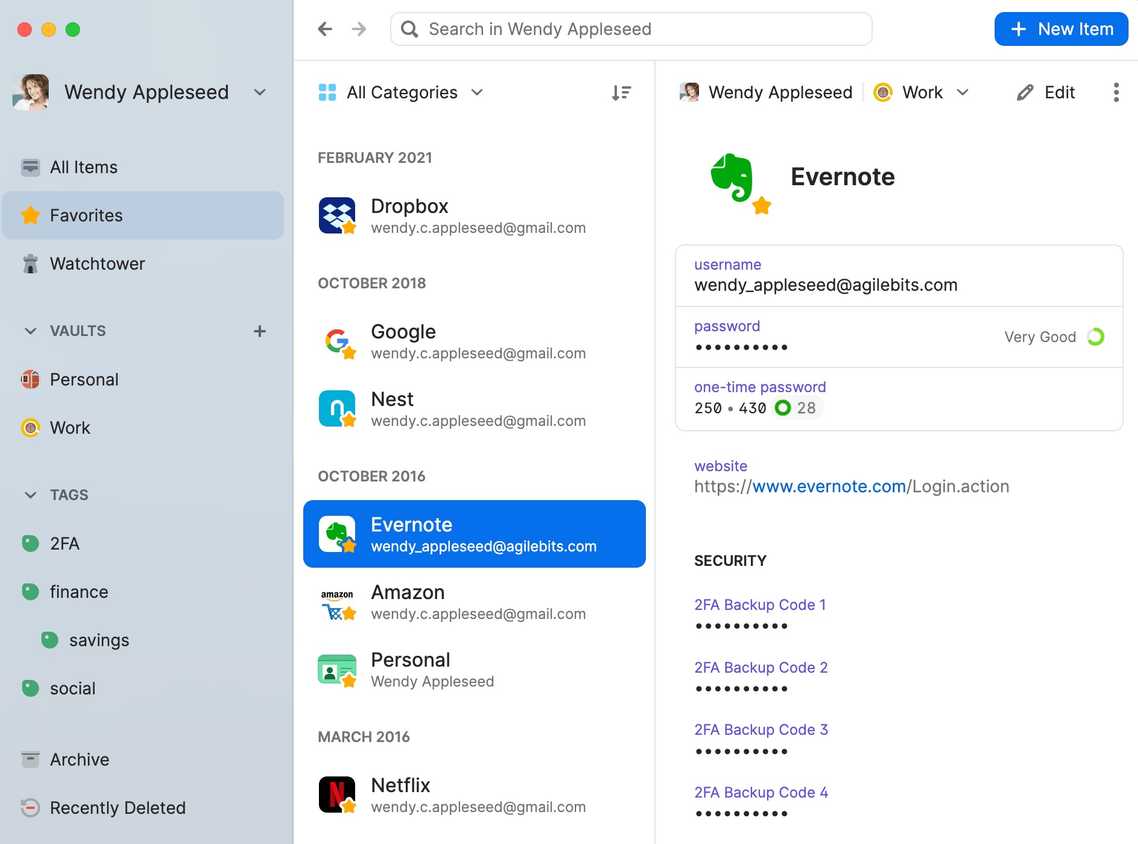Click the Dropbox item title
Viewport: 1138px width, 844px height.
pos(409,206)
